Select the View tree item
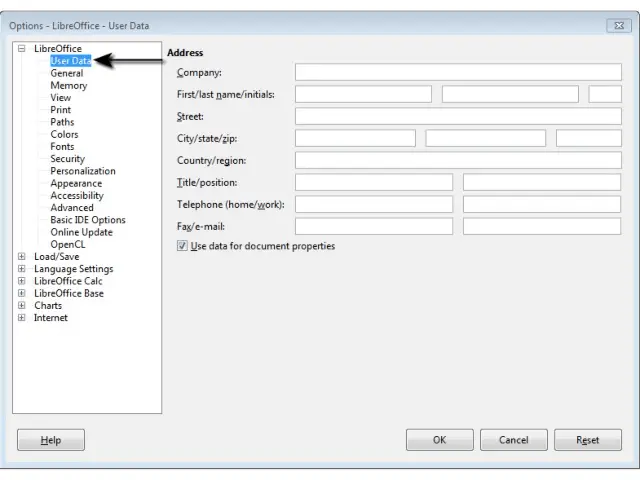Screen dimensions: 640x480 [60, 98]
